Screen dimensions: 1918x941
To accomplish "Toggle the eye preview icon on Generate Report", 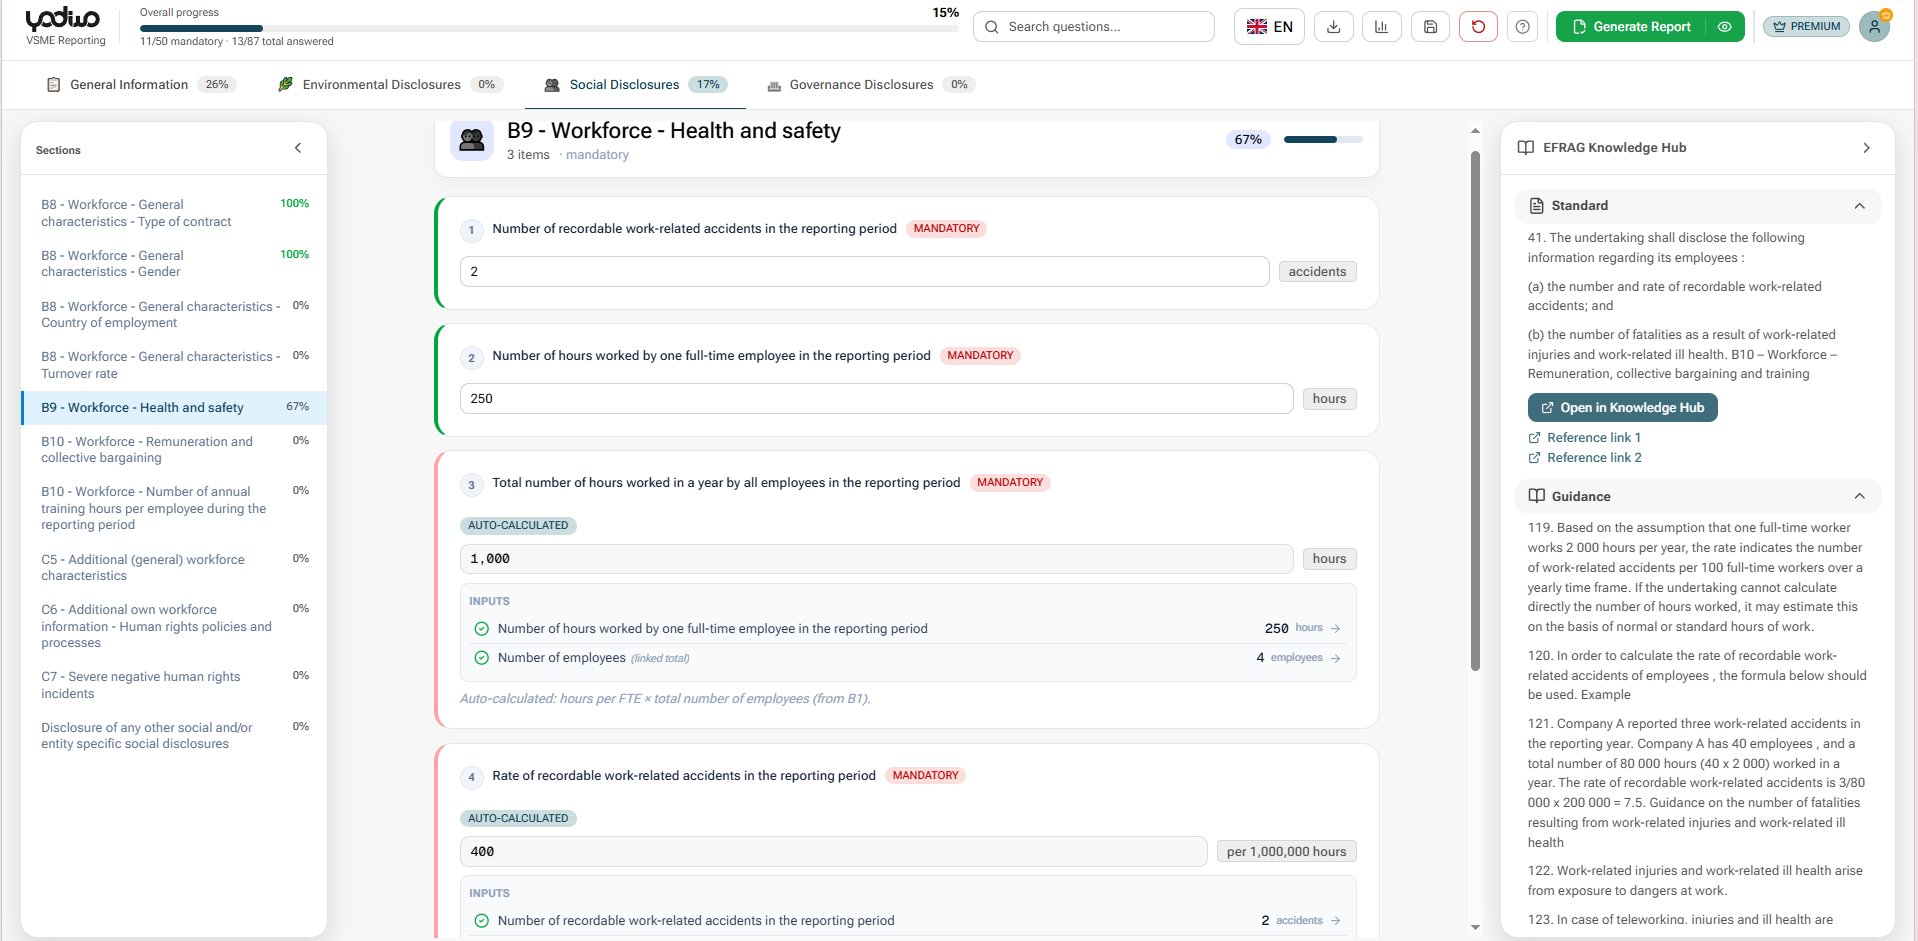I will [x=1724, y=27].
